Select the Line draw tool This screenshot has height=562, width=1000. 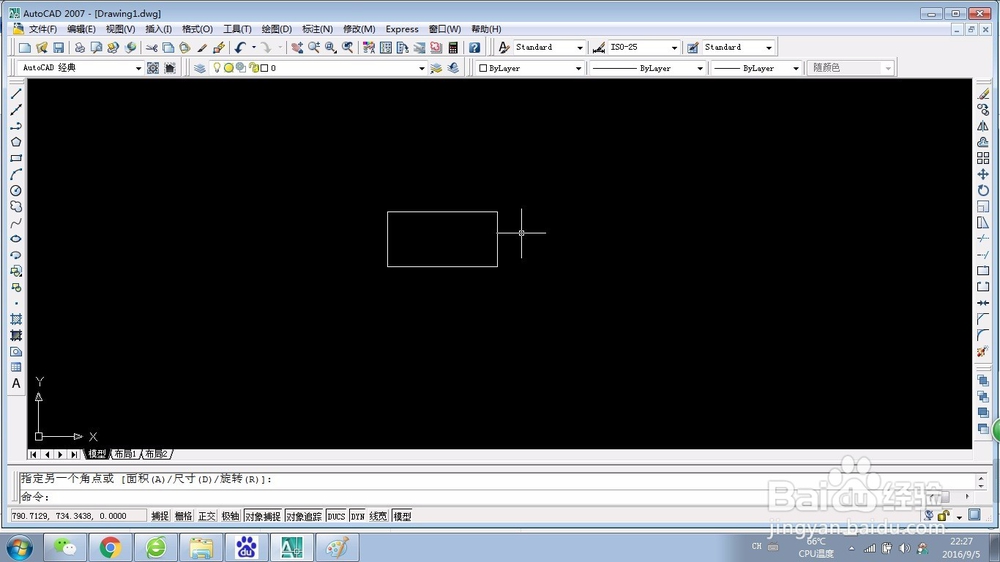[x=16, y=94]
